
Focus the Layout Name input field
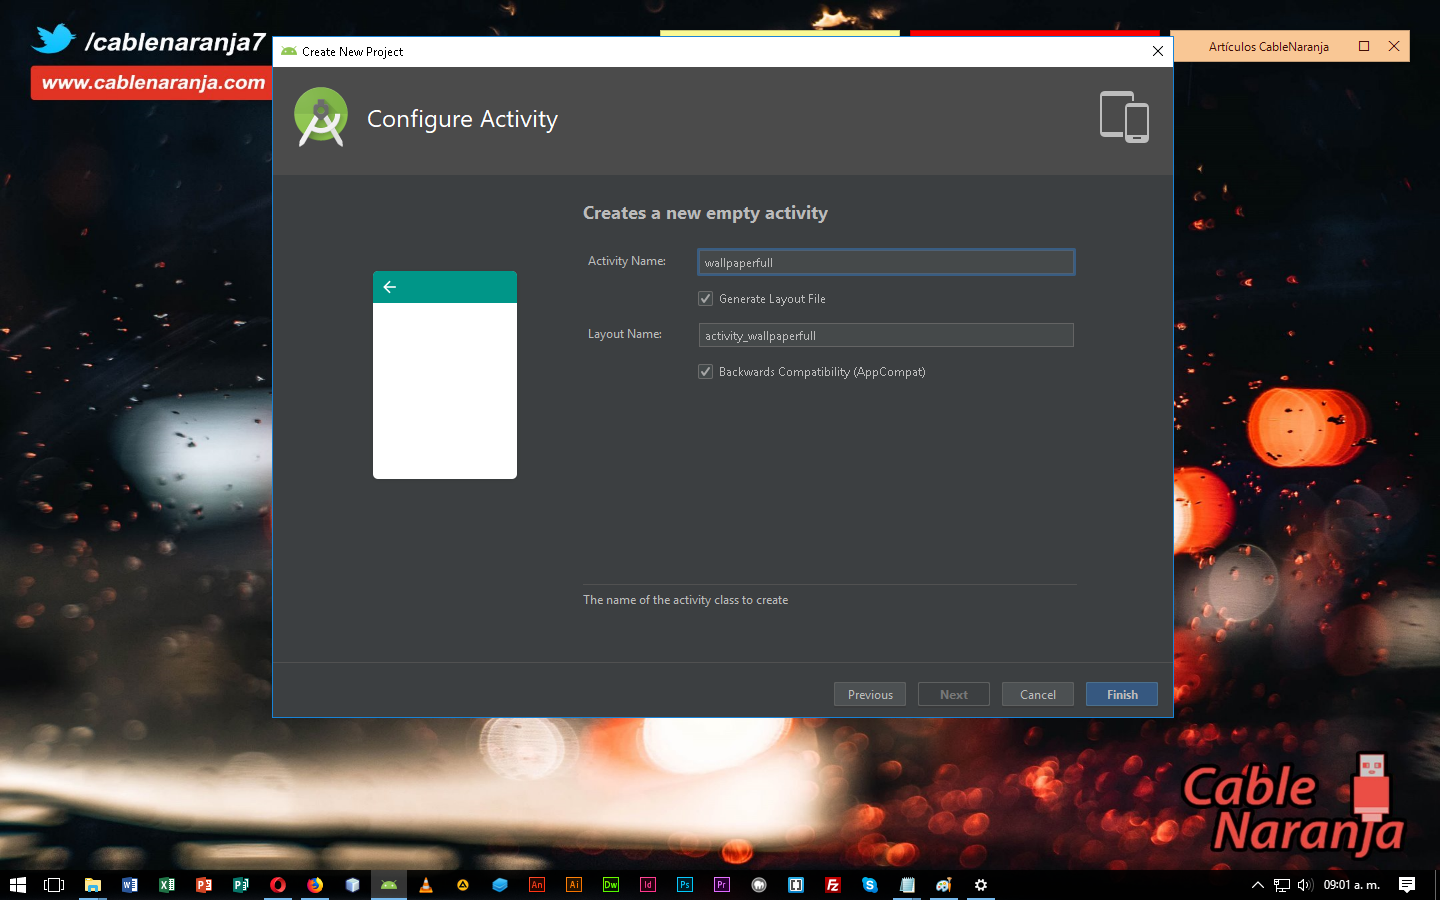pos(886,335)
